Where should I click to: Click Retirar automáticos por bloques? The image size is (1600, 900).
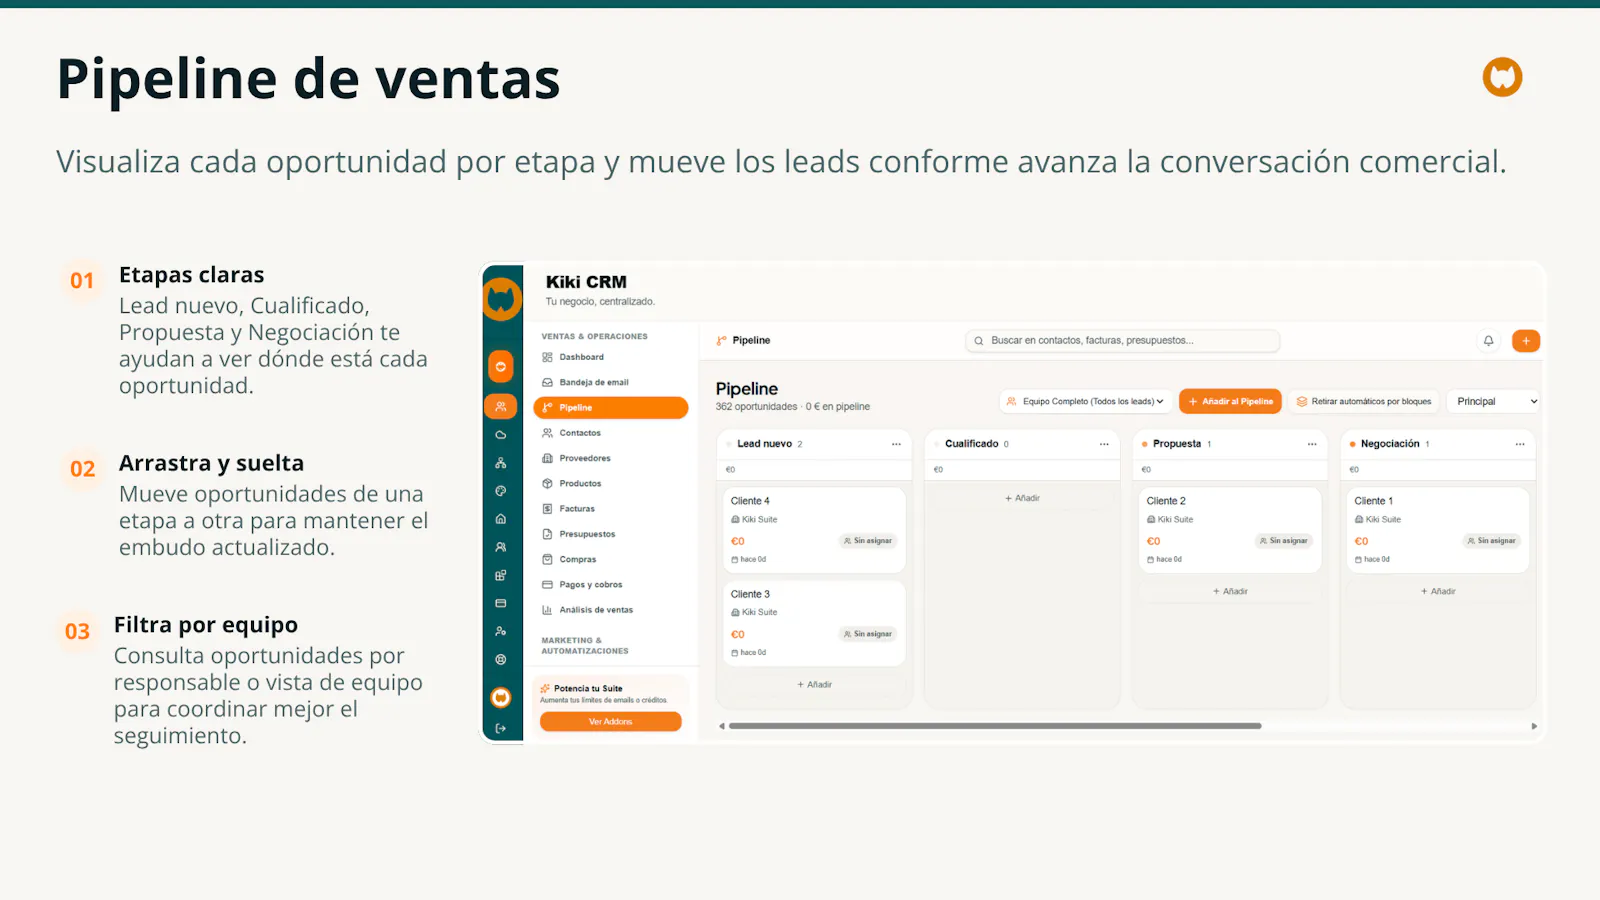[x=1364, y=401]
